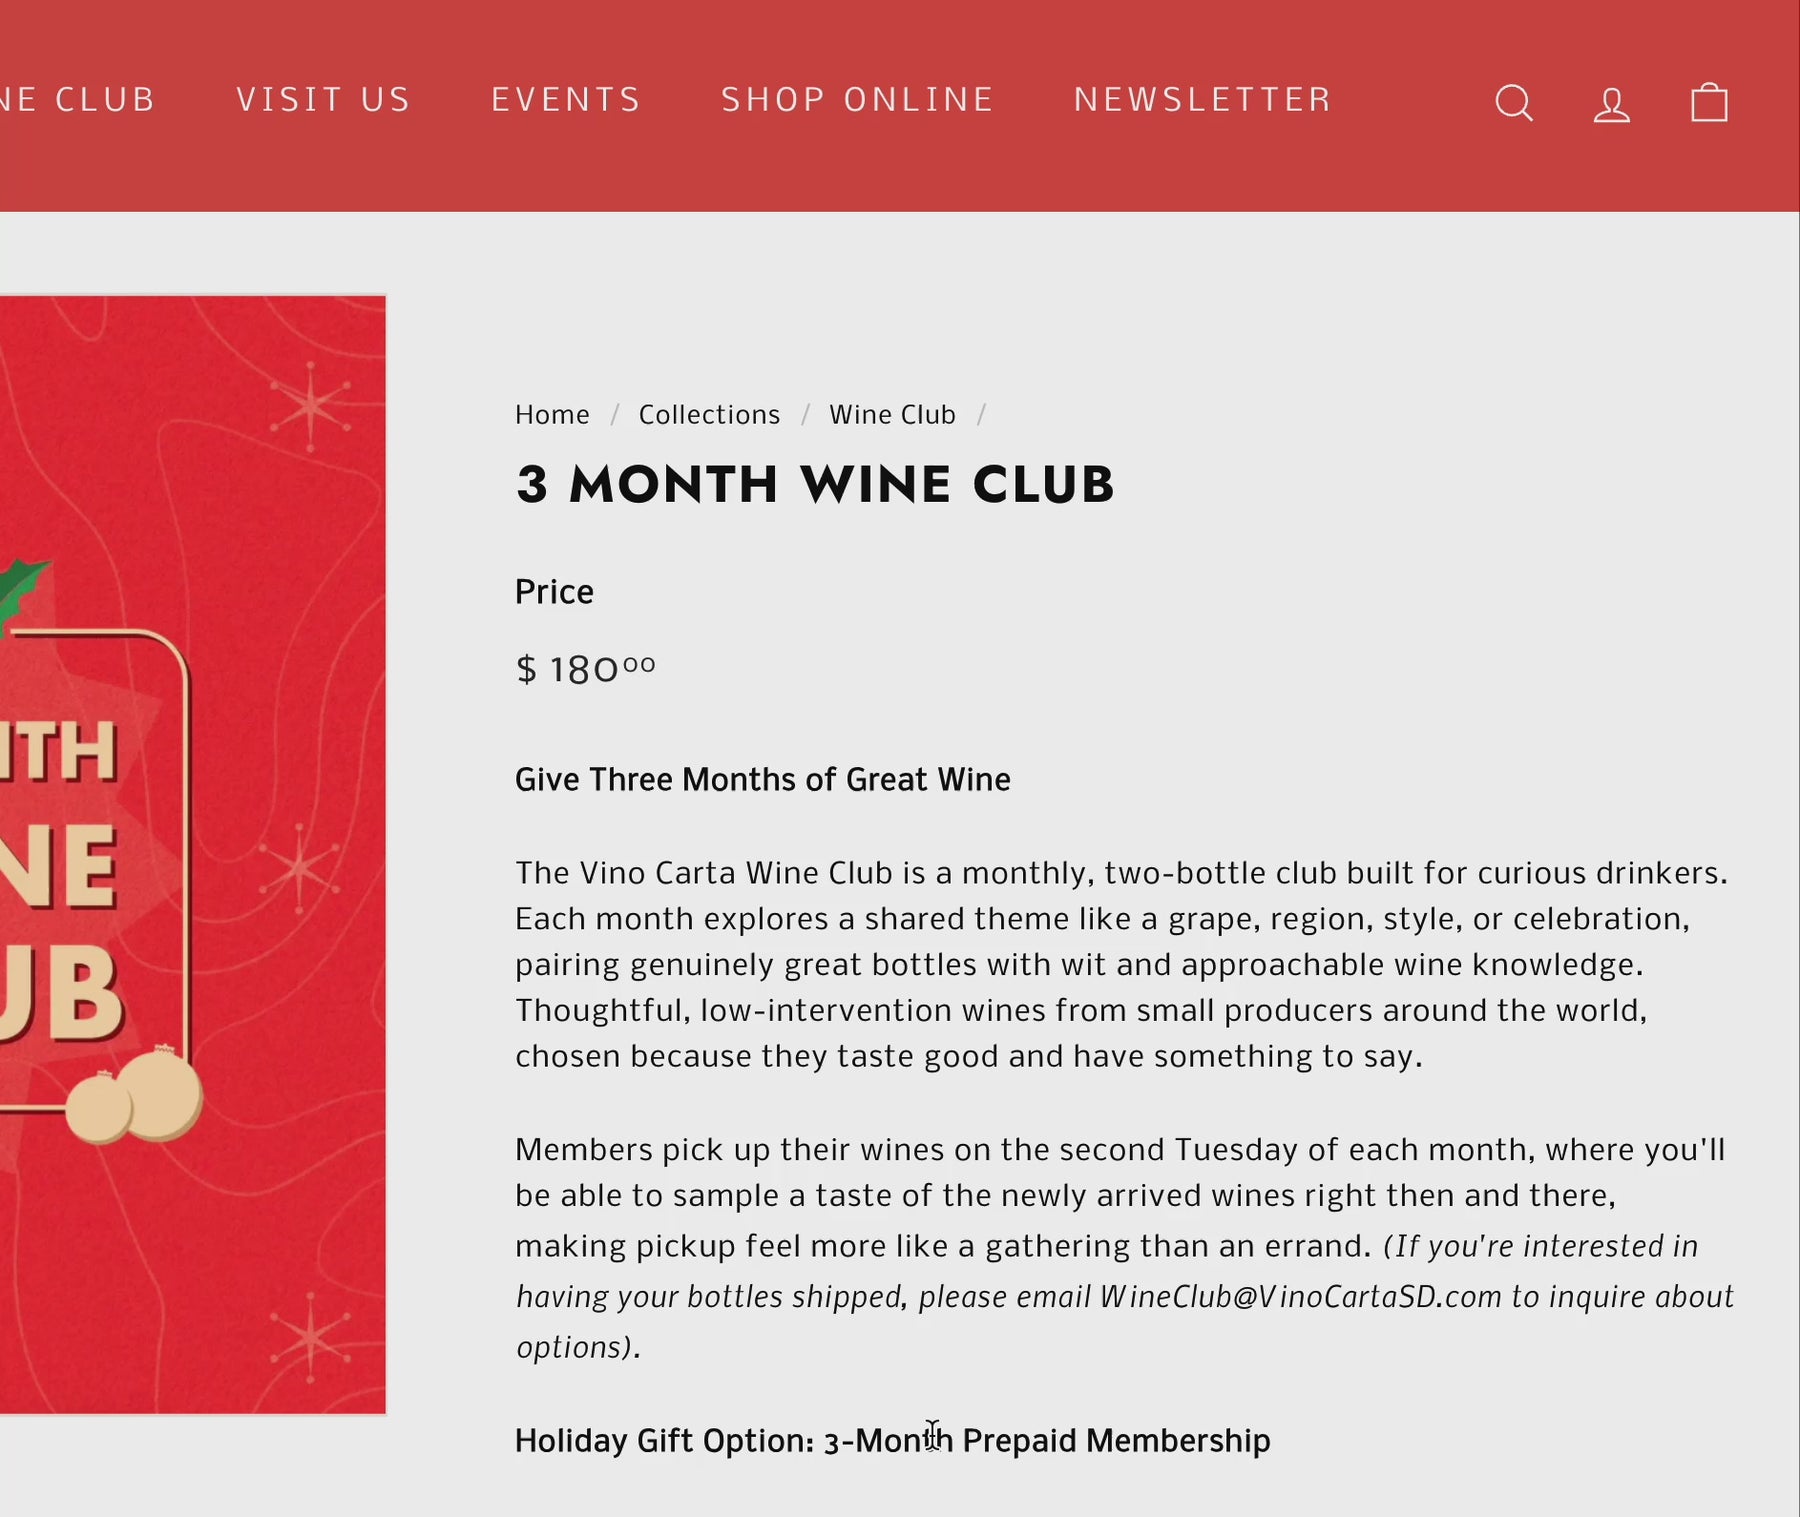
Task: Go to Visit Us in the navigation
Action: point(324,100)
